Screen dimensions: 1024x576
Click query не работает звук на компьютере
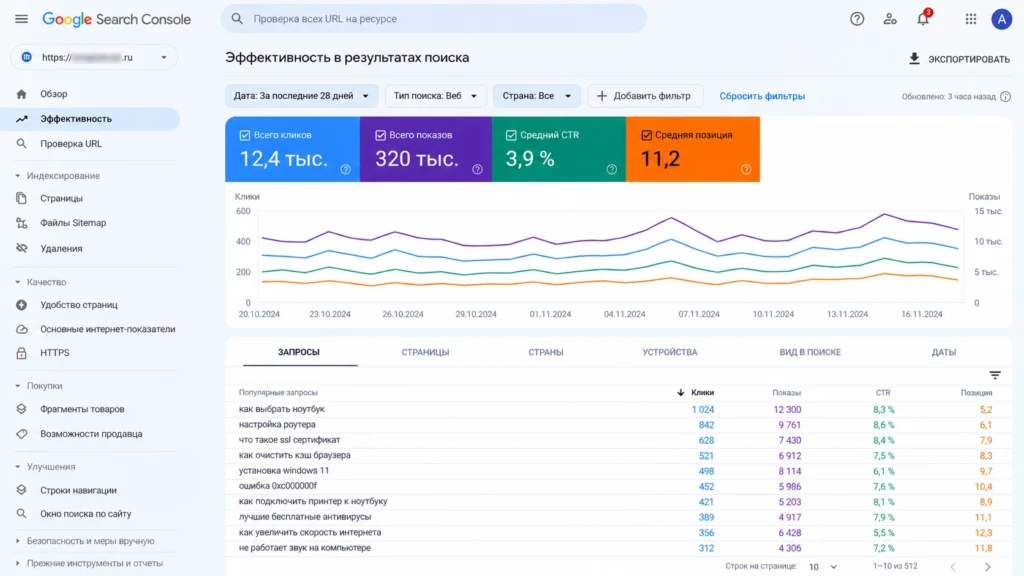pyautogui.click(x=304, y=547)
